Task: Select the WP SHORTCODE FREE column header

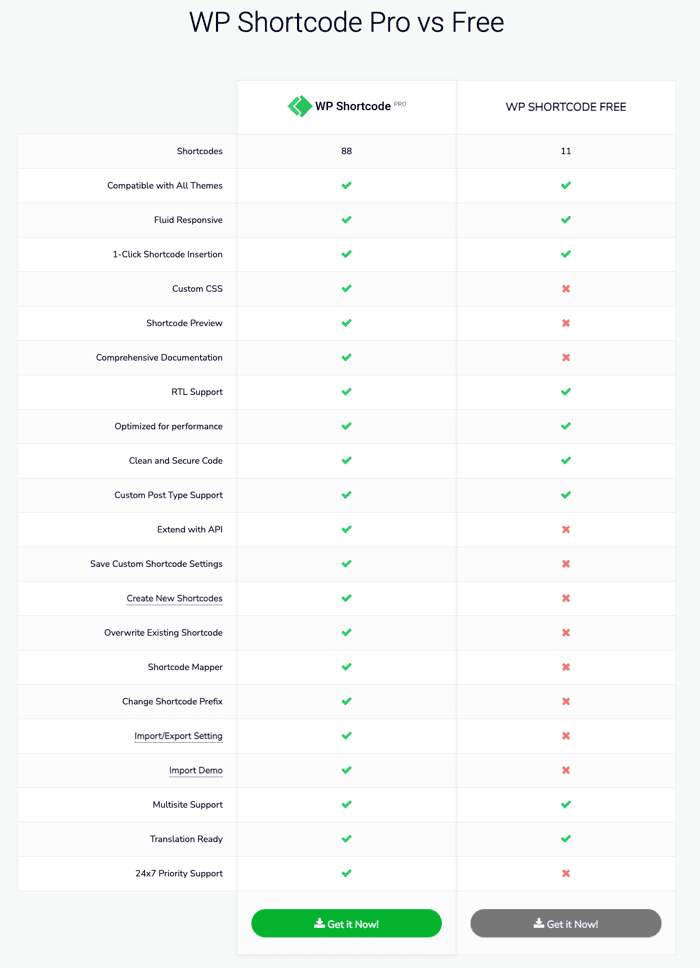Action: click(565, 106)
